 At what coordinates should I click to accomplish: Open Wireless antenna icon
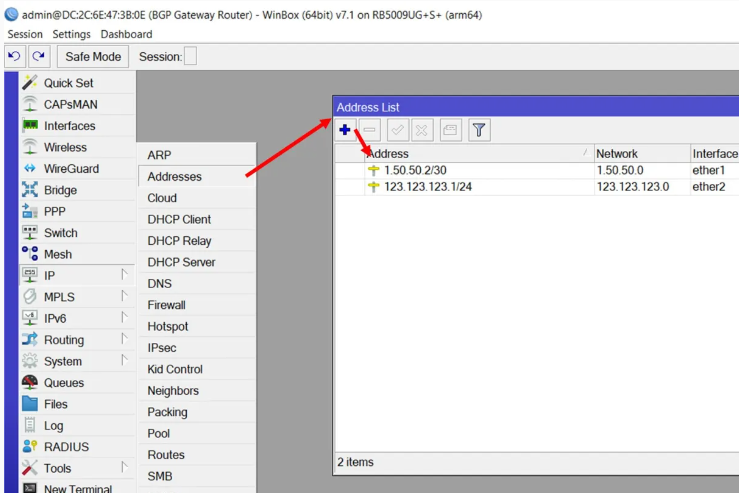coord(30,147)
